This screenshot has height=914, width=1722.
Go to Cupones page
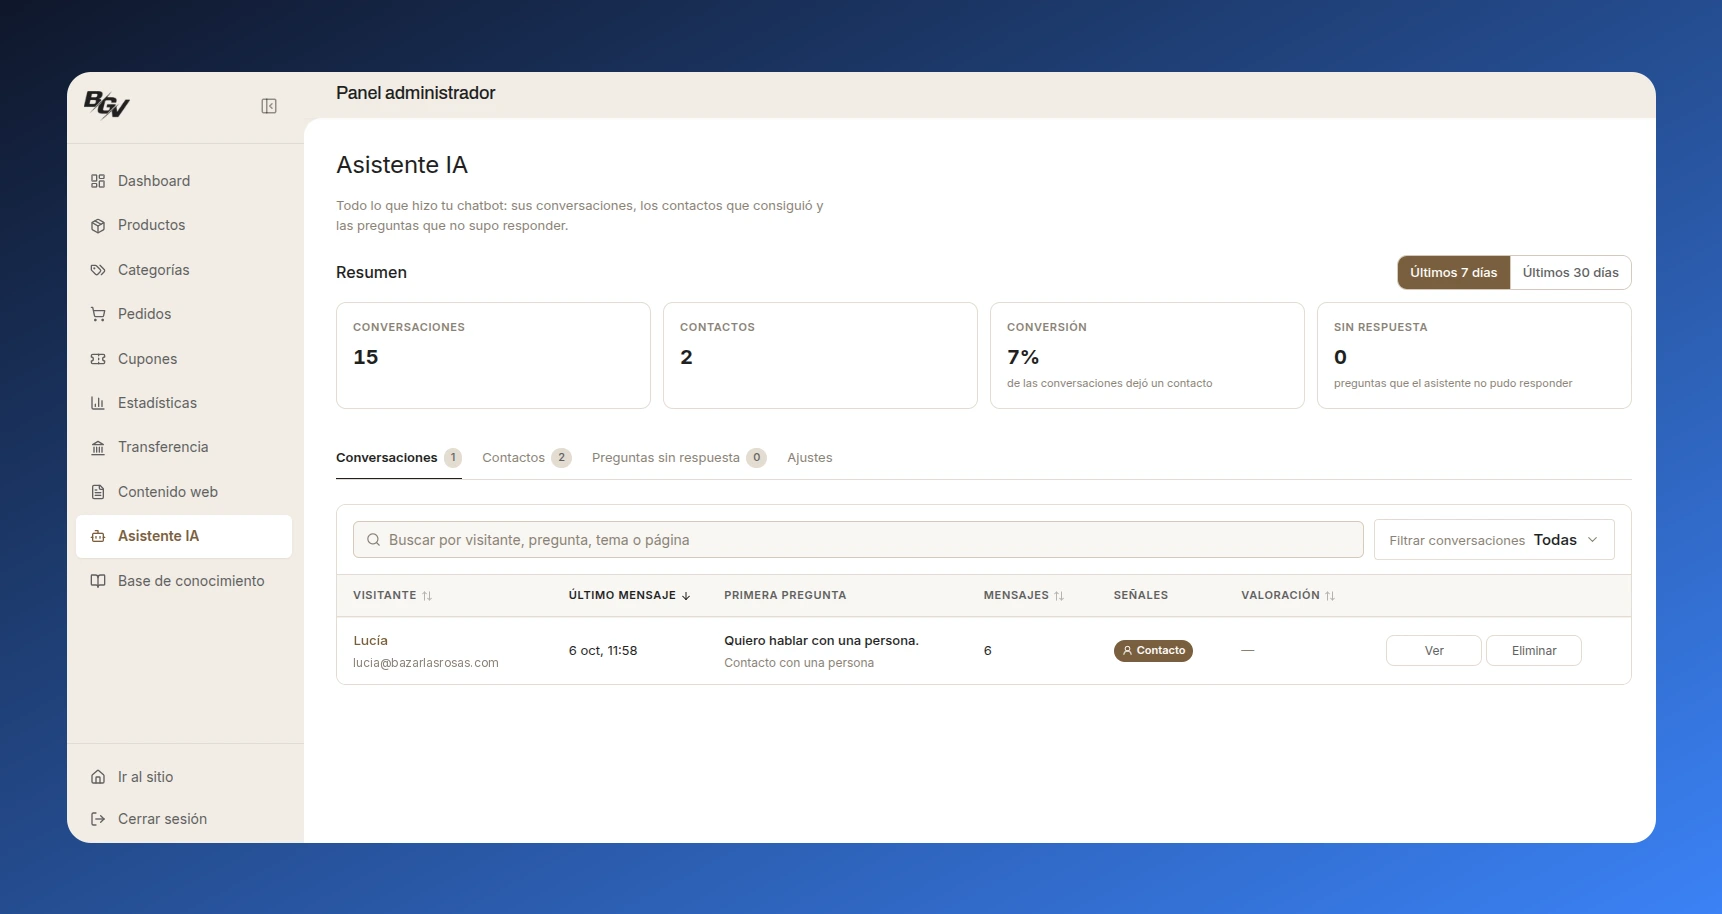click(184, 359)
